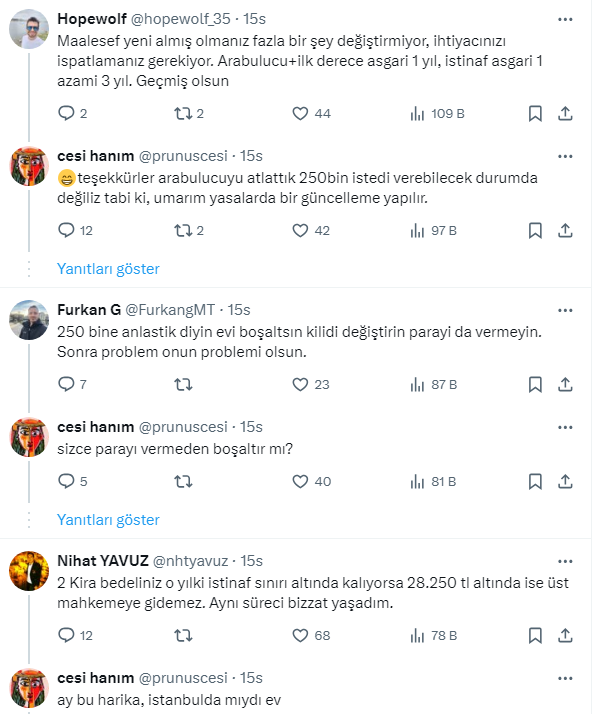Retweet Hopewolf's tweet
The width and height of the screenshot is (606, 714).
click(182, 114)
